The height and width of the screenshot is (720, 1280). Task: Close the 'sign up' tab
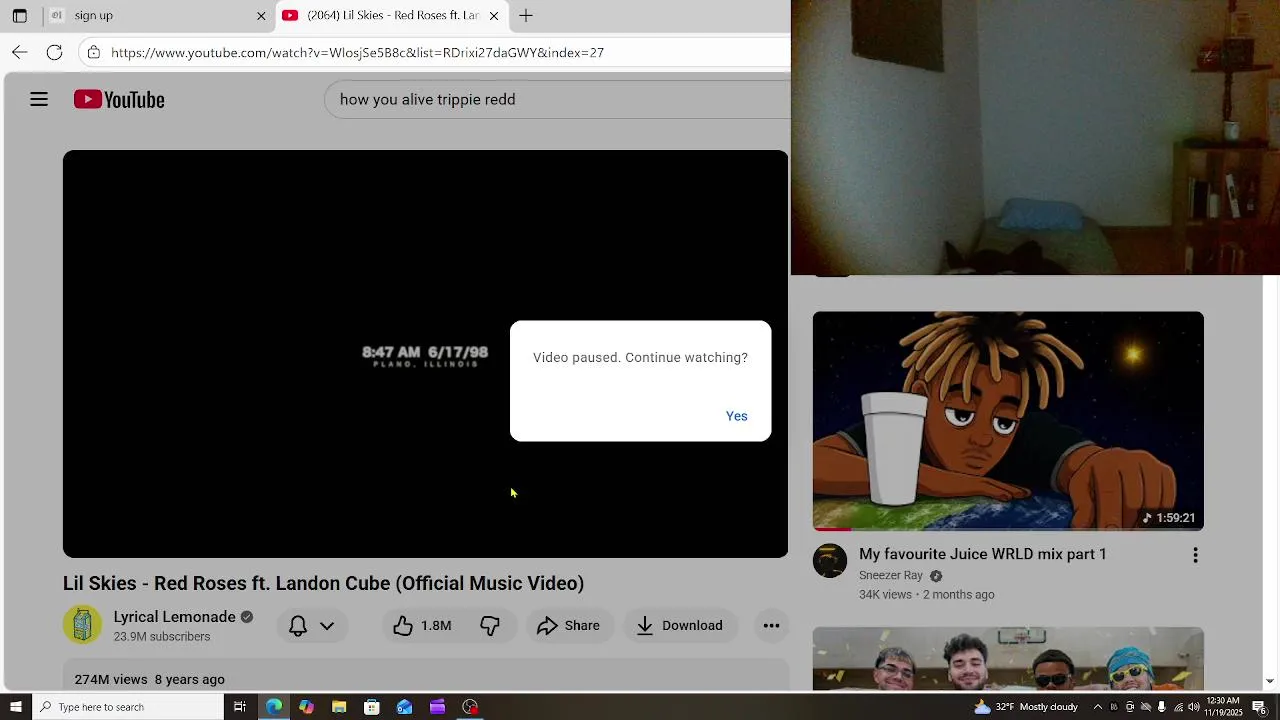[x=261, y=16]
